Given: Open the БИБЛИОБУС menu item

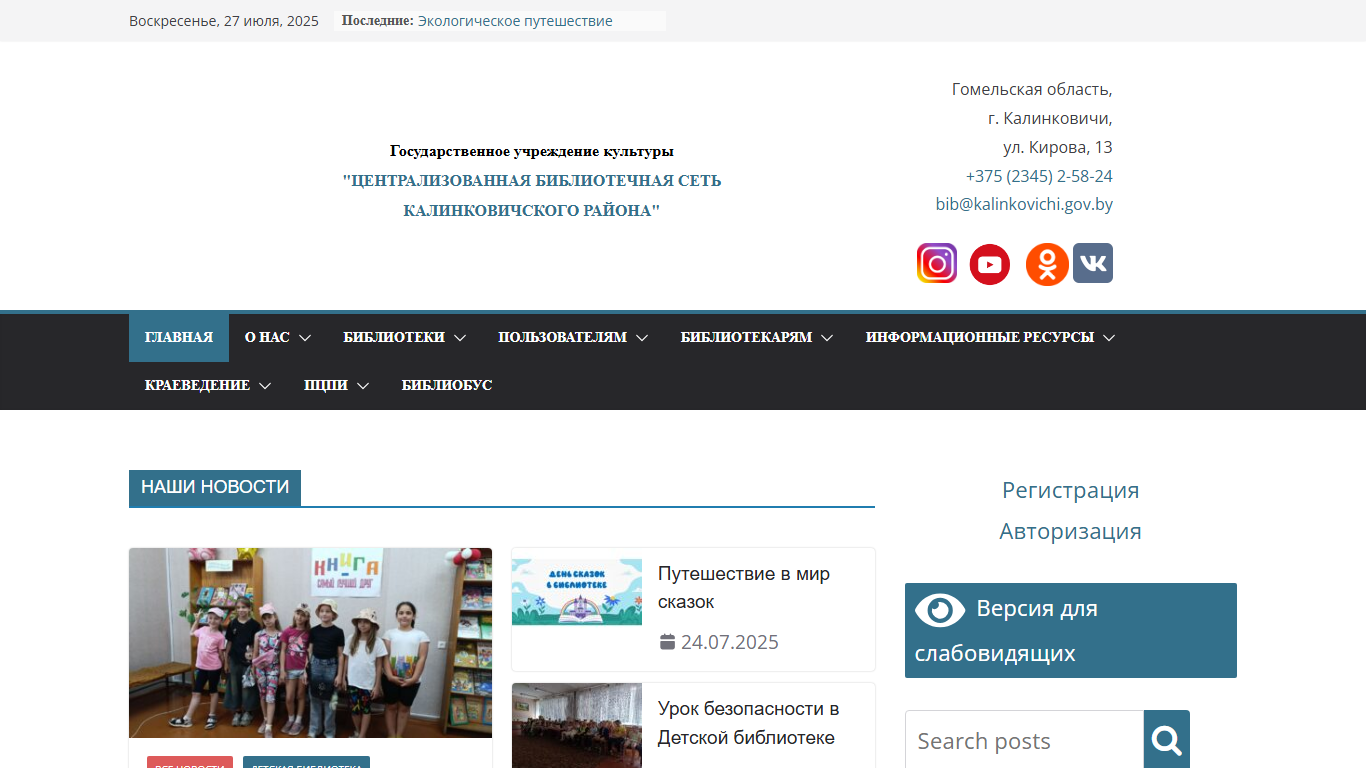Looking at the screenshot, I should coord(447,386).
